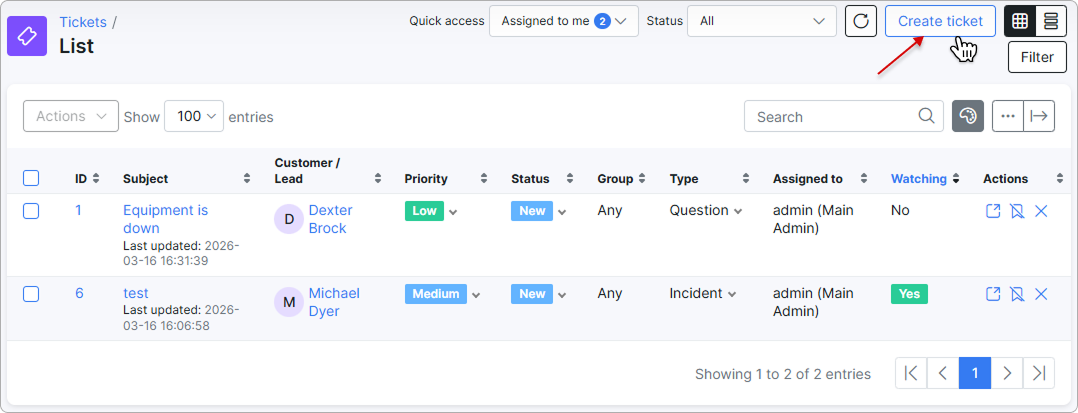Select all tickets checkbox in header
This screenshot has height=413, width=1078.
[x=31, y=179]
